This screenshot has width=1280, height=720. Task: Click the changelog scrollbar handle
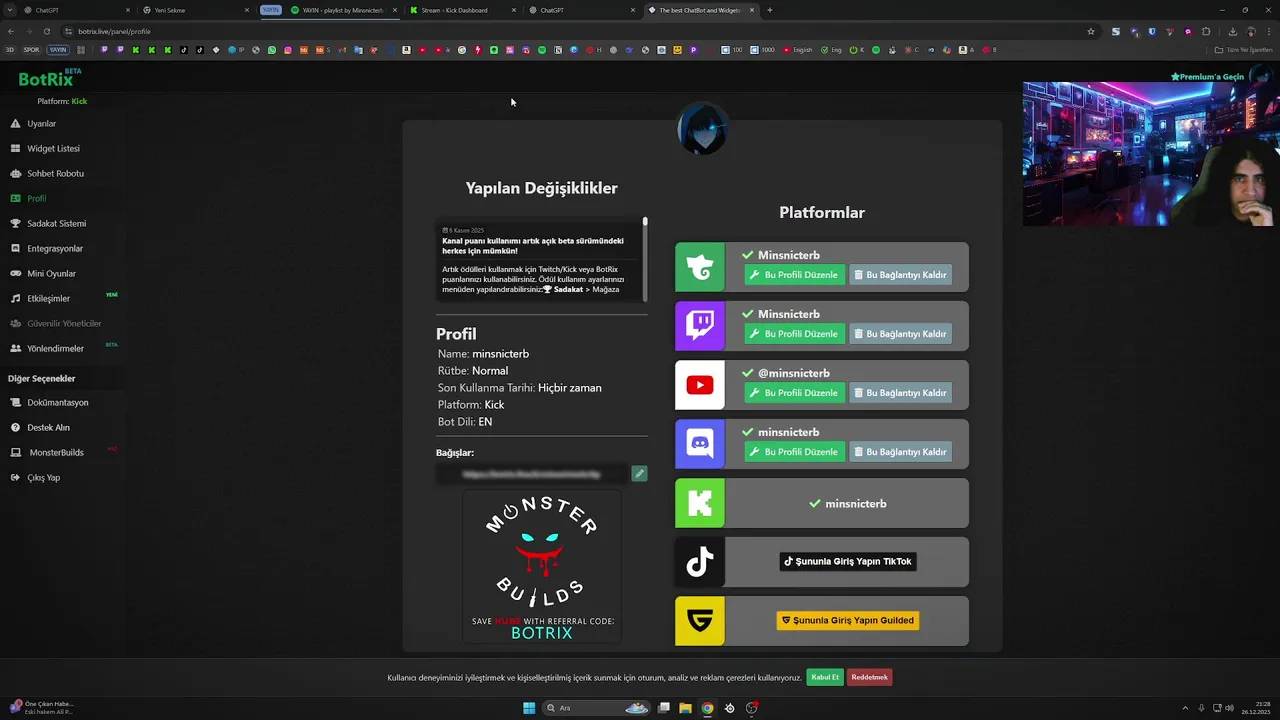click(645, 222)
